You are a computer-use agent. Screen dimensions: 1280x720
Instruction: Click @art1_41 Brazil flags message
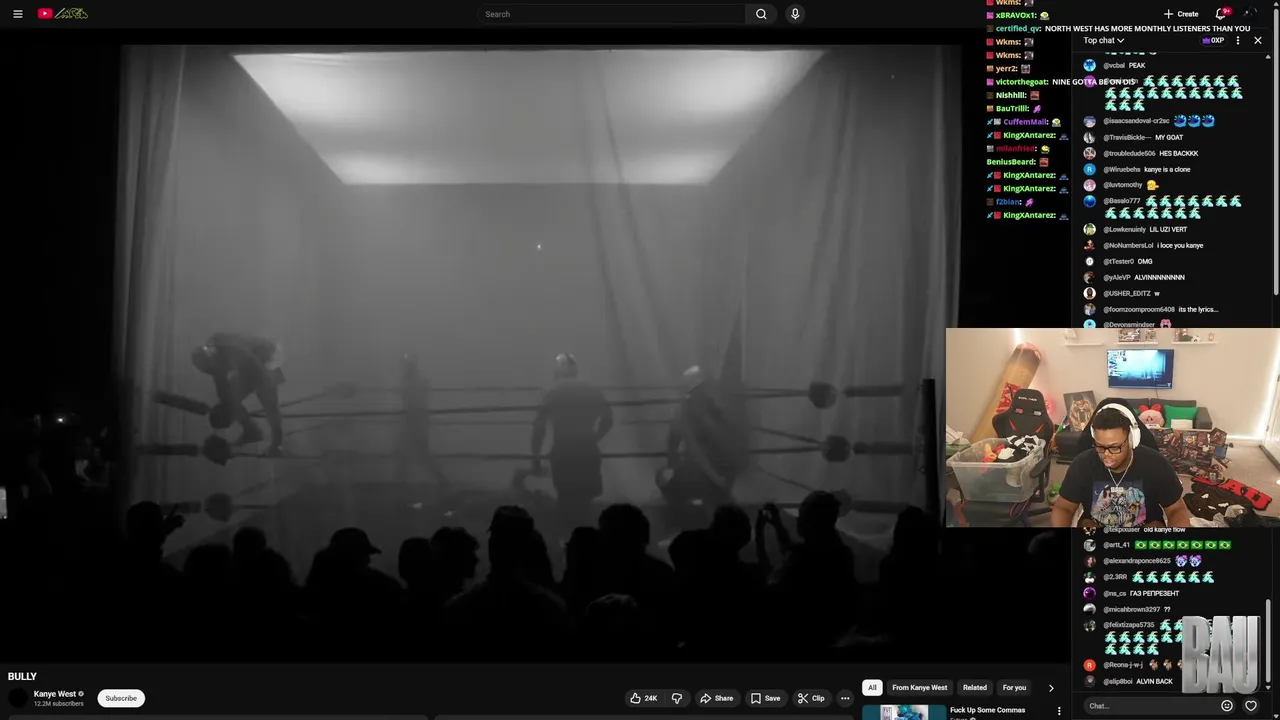(x=1183, y=545)
